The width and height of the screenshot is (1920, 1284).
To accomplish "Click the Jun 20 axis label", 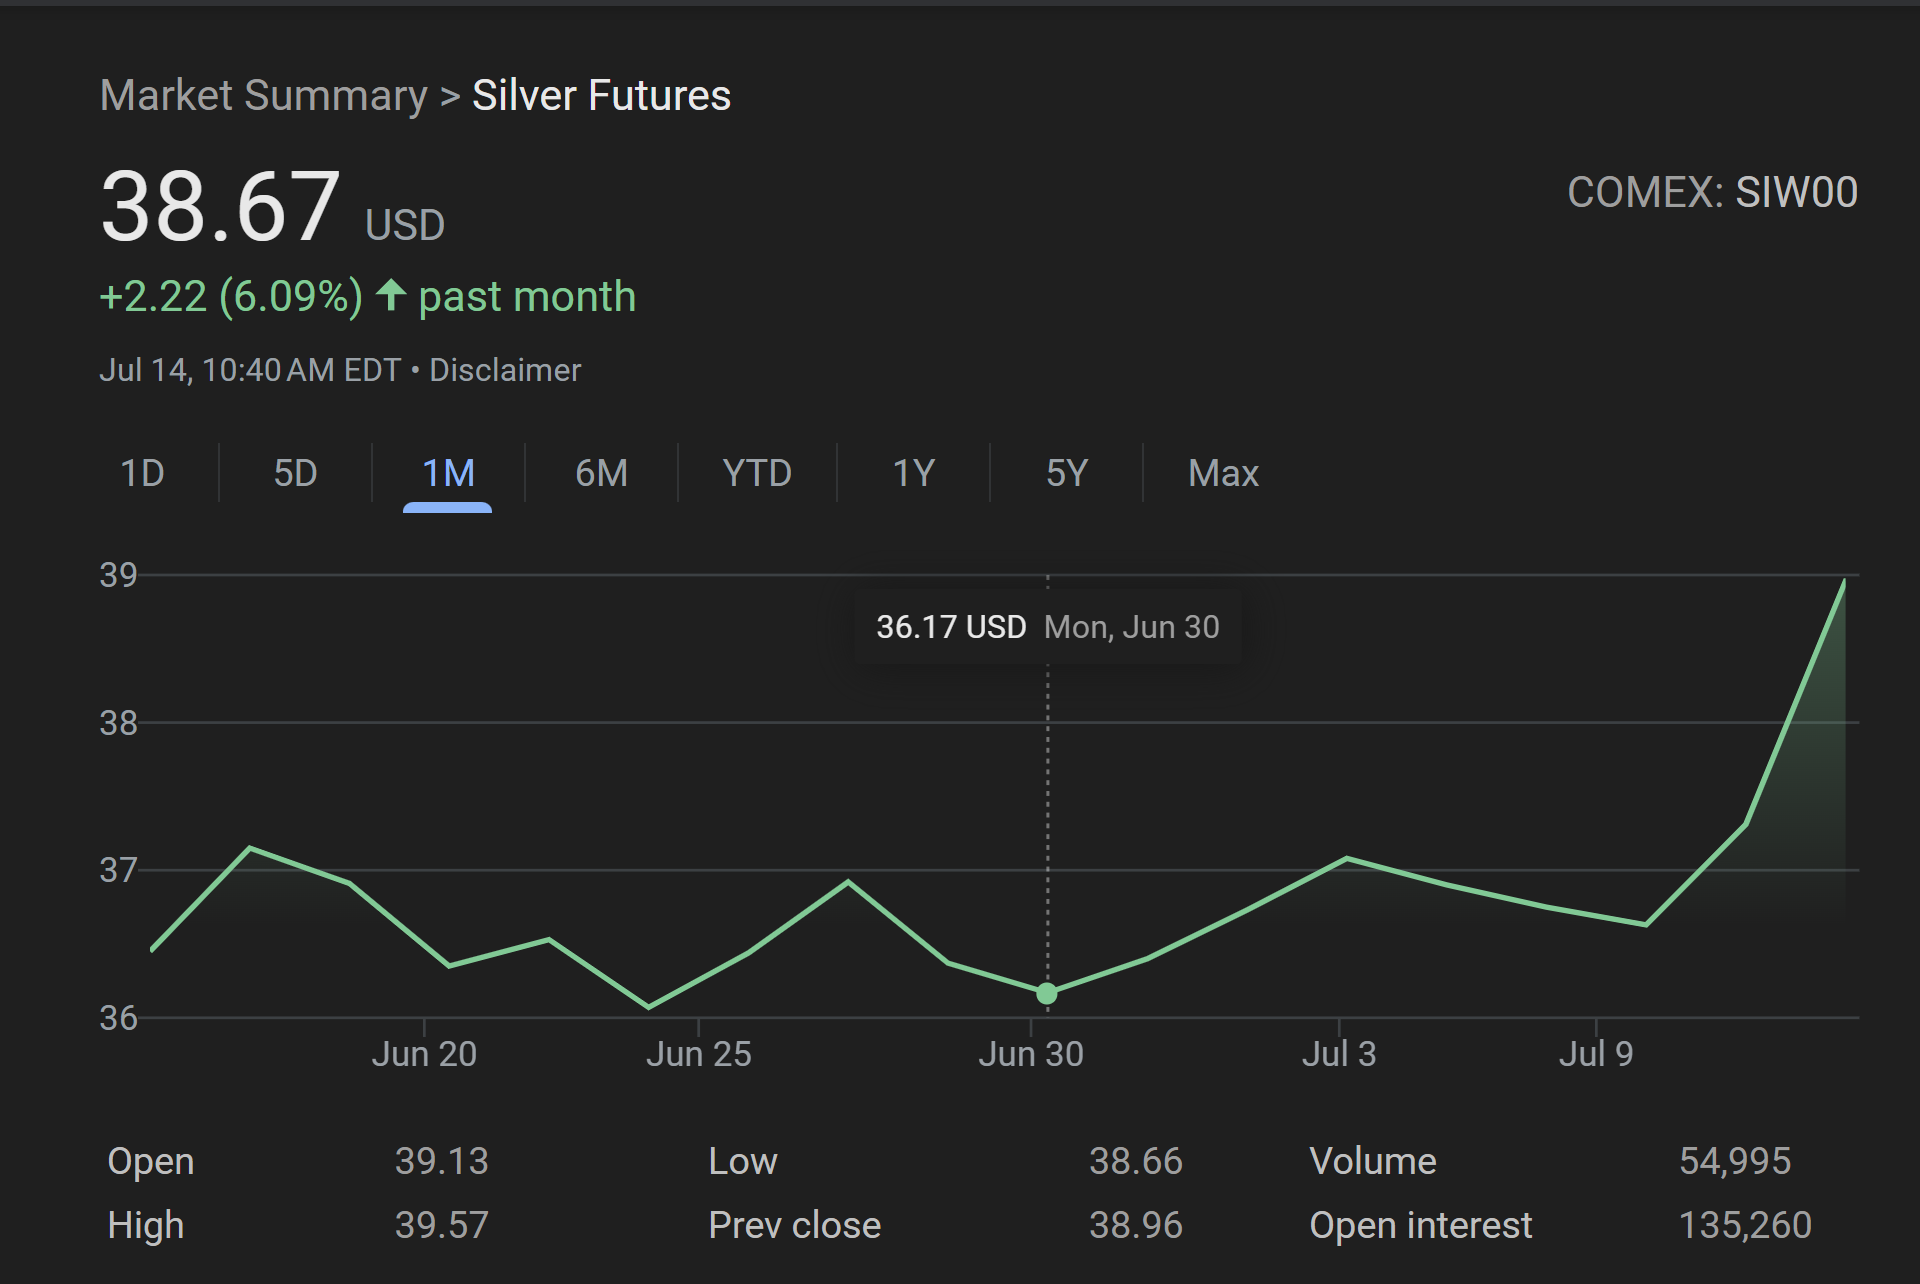I will pyautogui.click(x=424, y=1054).
